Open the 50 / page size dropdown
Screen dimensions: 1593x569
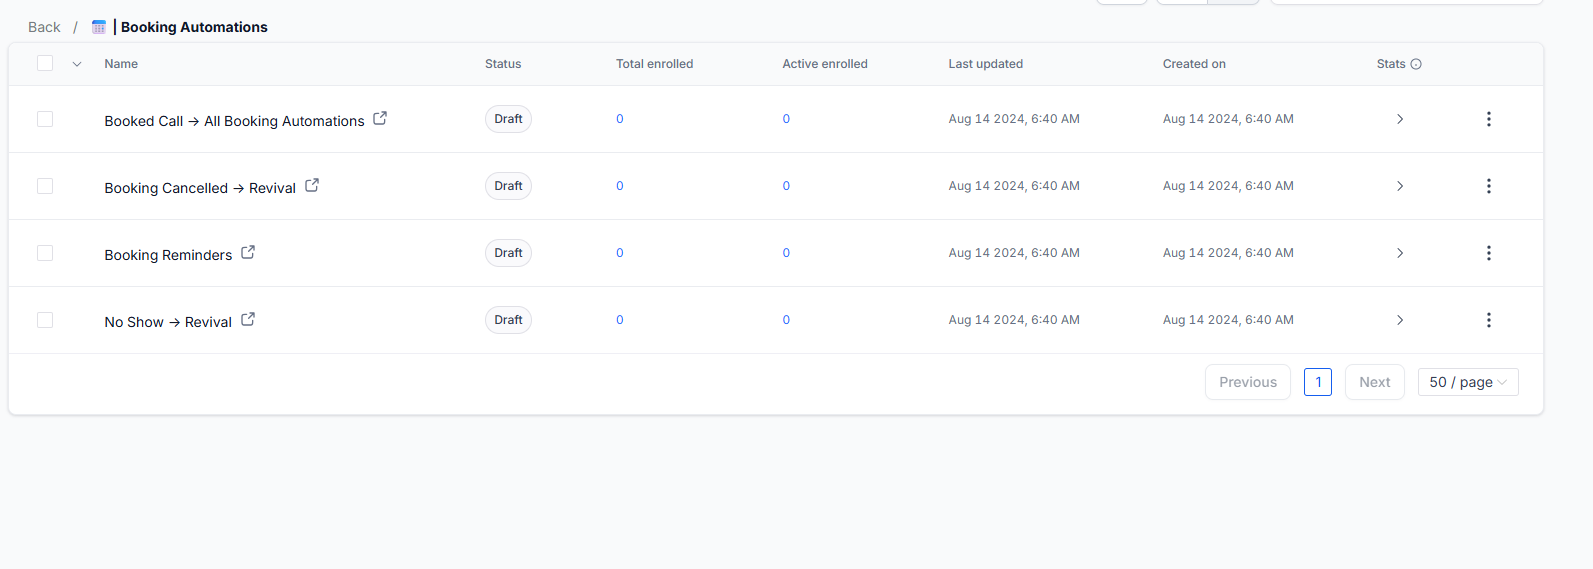tap(1468, 382)
